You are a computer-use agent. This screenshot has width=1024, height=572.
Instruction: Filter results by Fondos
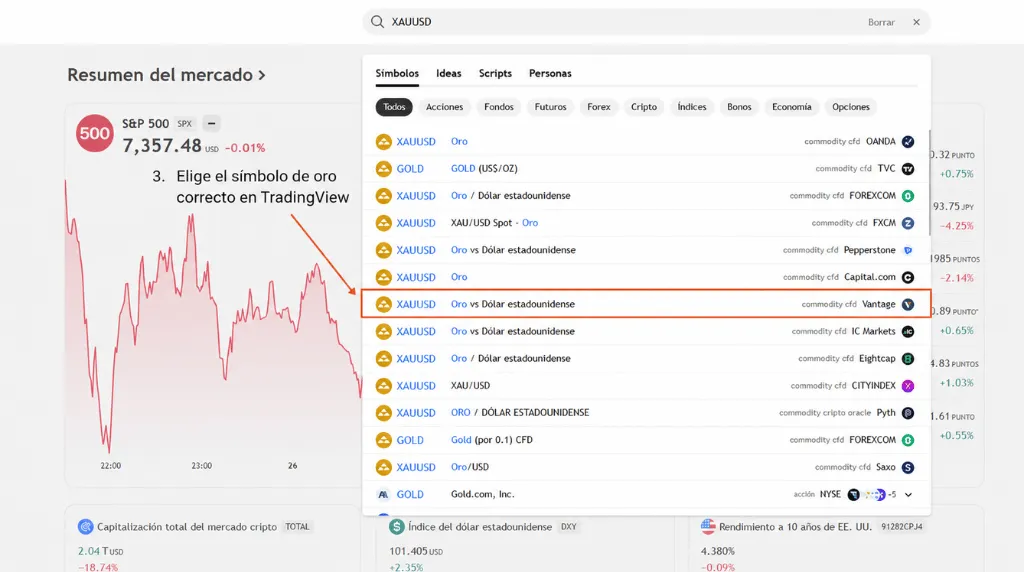coord(499,106)
